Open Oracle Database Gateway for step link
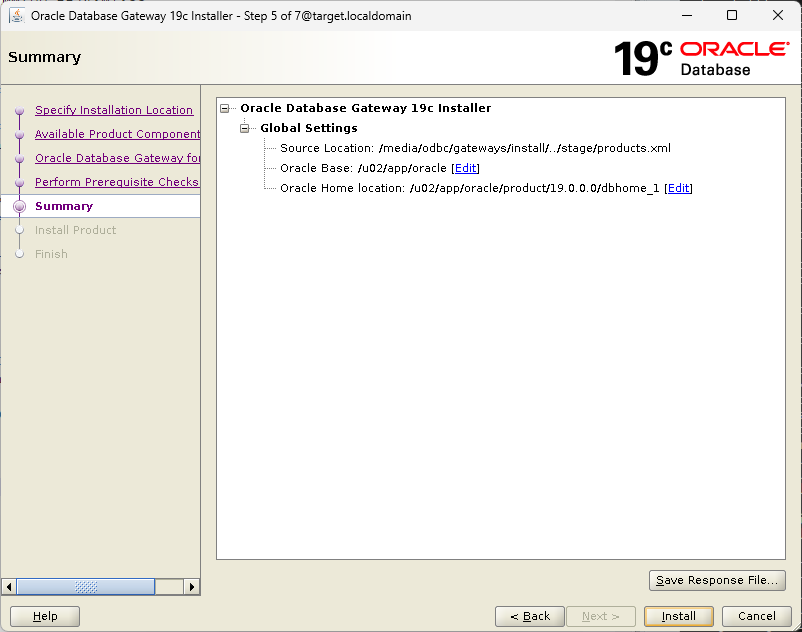 [x=118, y=158]
